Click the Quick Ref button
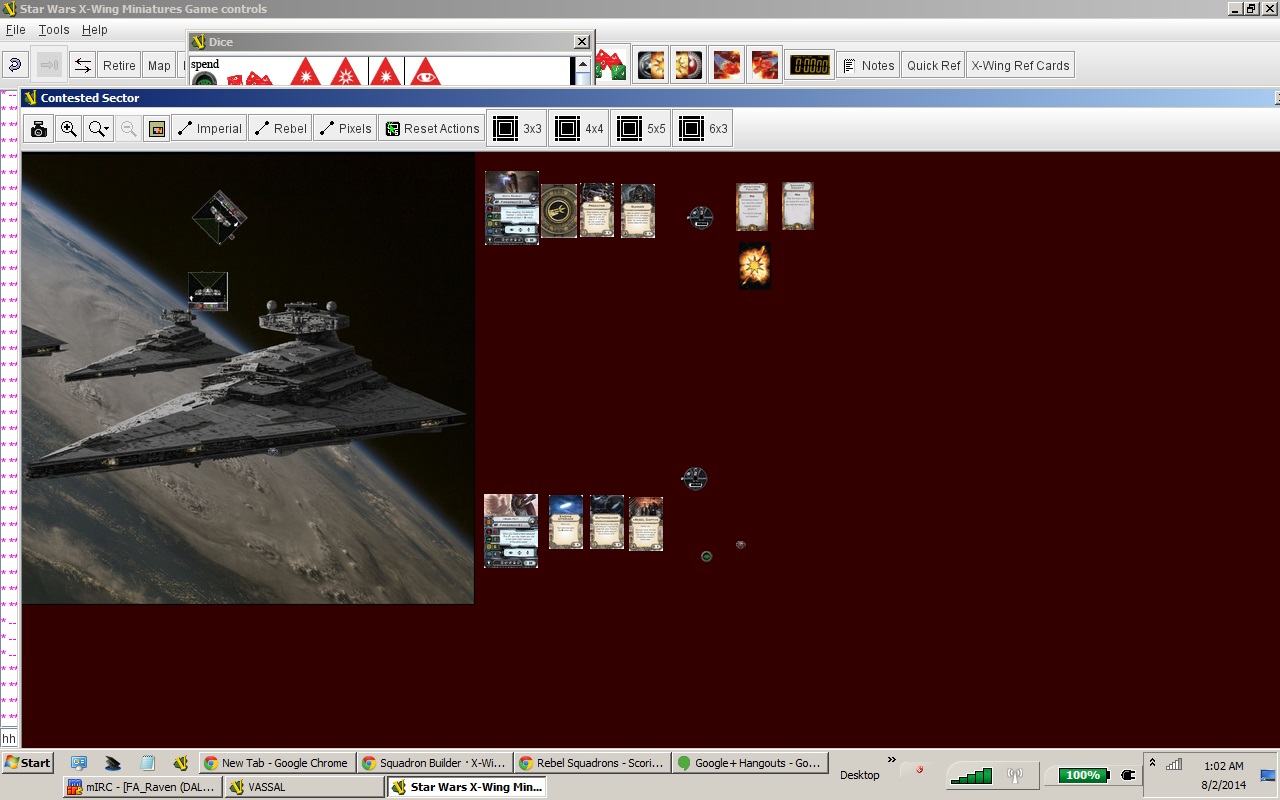Image resolution: width=1280 pixels, height=800 pixels. tap(933, 66)
